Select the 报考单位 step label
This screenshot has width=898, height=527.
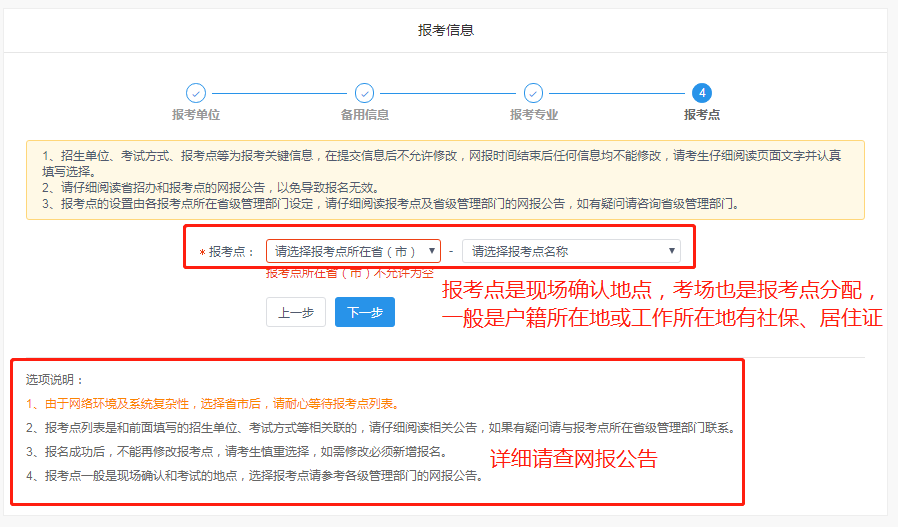point(196,115)
